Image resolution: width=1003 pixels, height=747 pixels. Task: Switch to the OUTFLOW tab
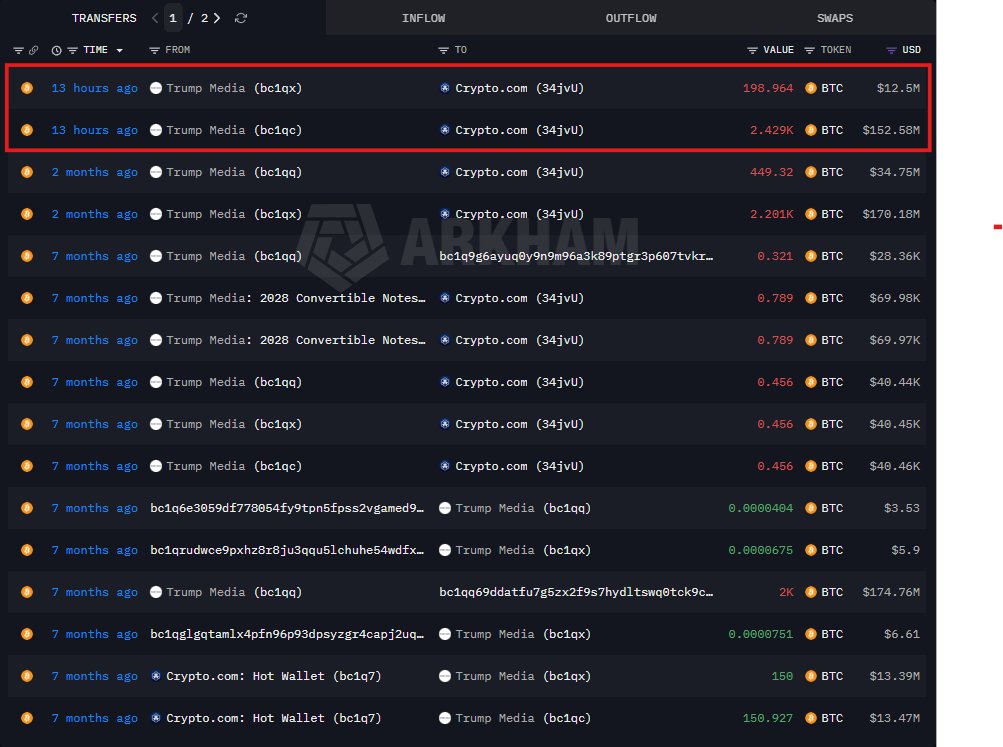pos(631,18)
